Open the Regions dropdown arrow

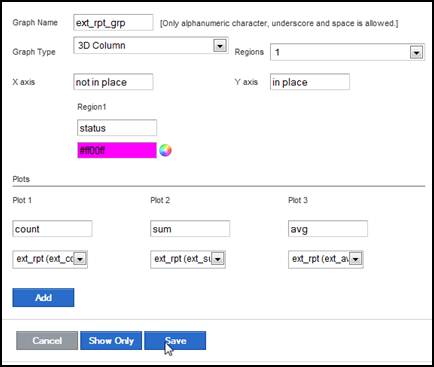[x=416, y=52]
